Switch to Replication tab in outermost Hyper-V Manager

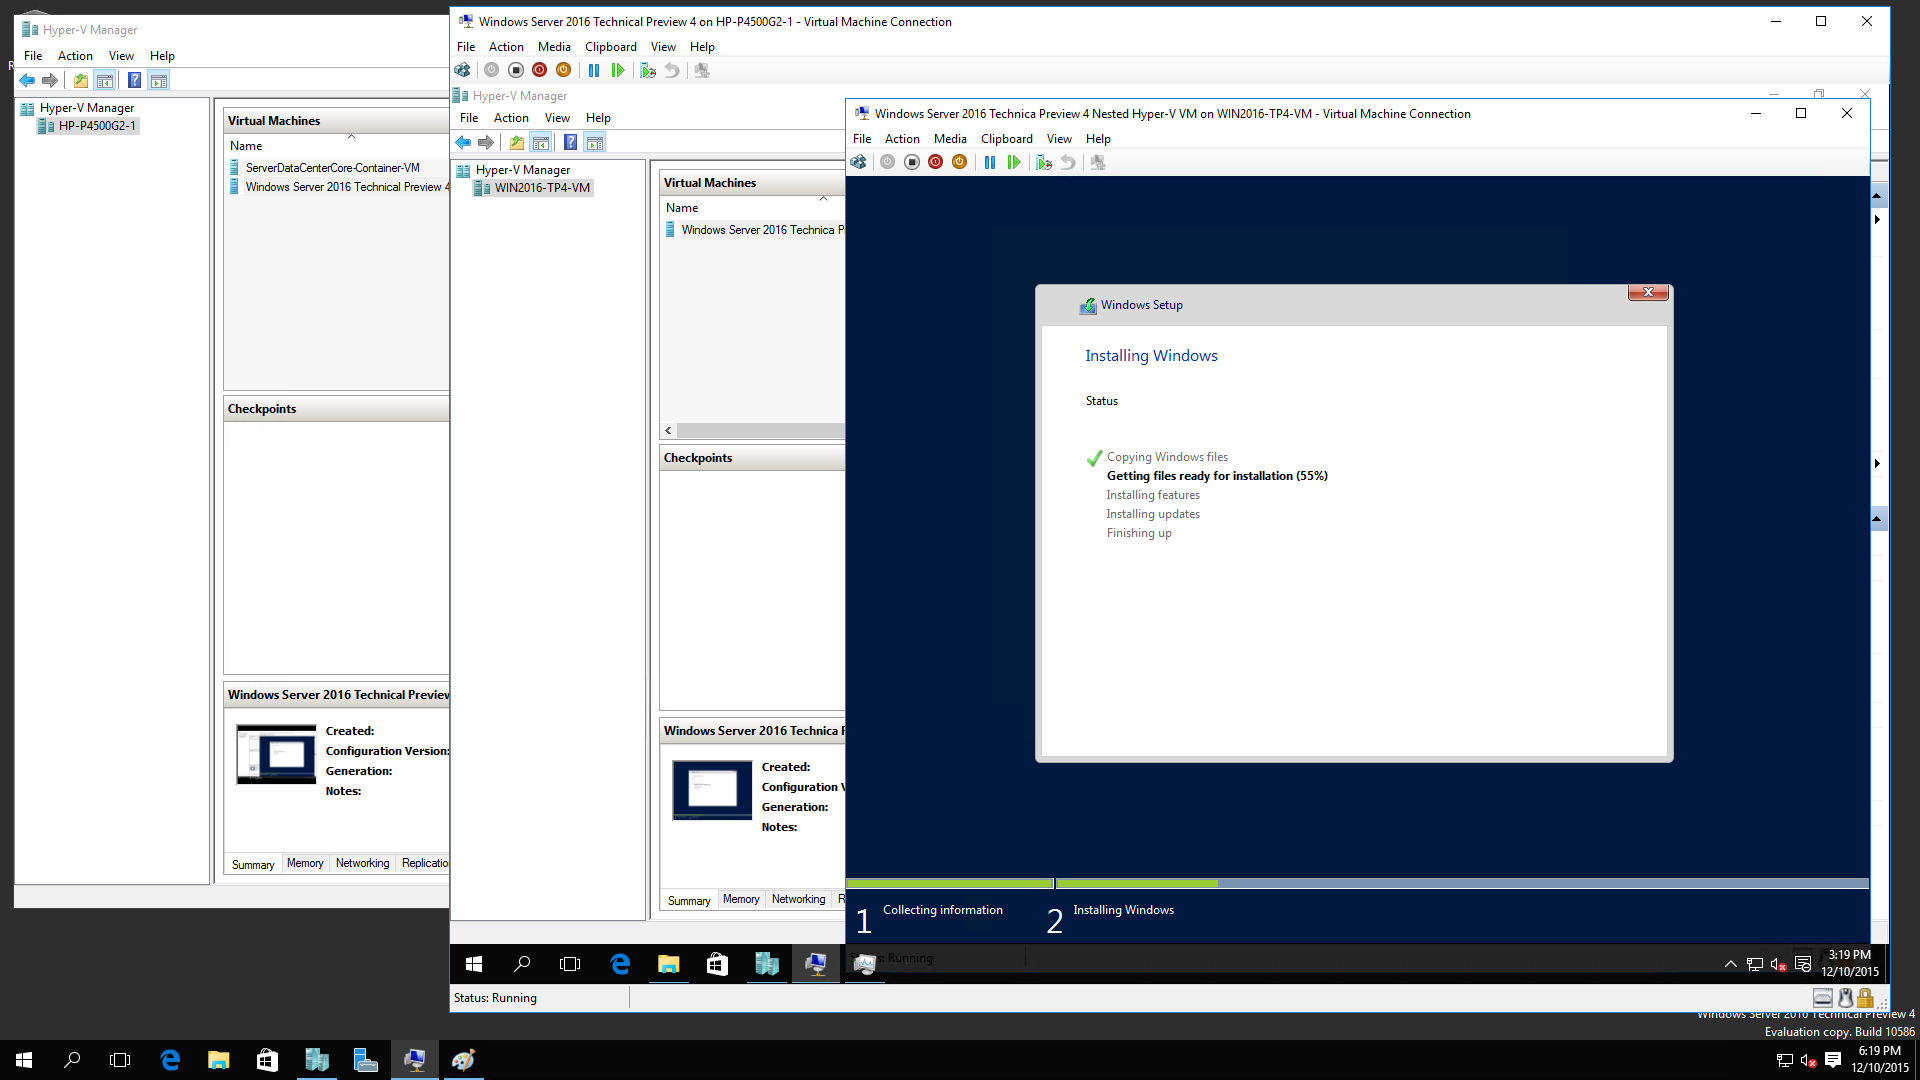click(x=424, y=863)
